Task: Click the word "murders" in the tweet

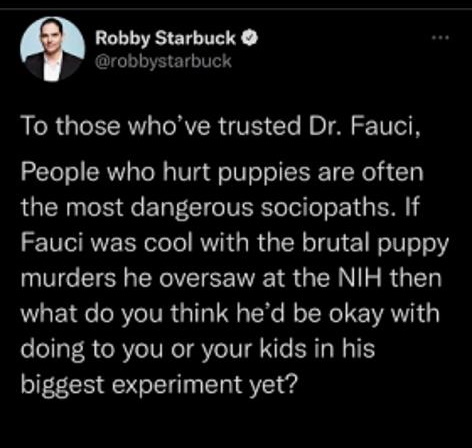Action: click(x=68, y=279)
